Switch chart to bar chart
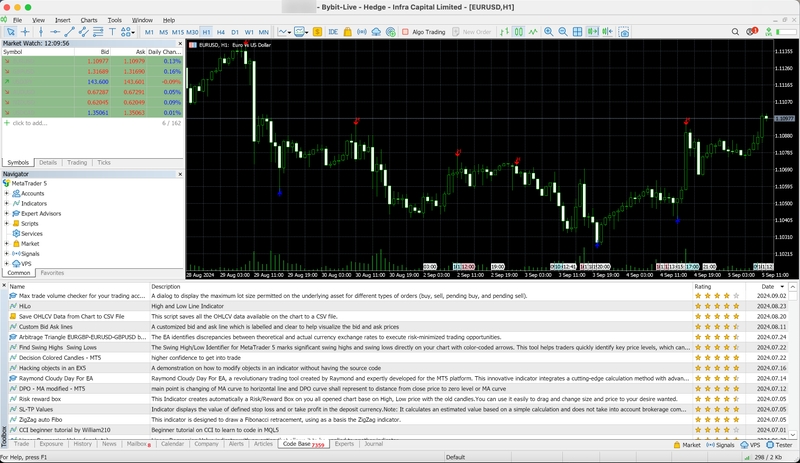Screen dimensions: 800x463 (504, 32)
